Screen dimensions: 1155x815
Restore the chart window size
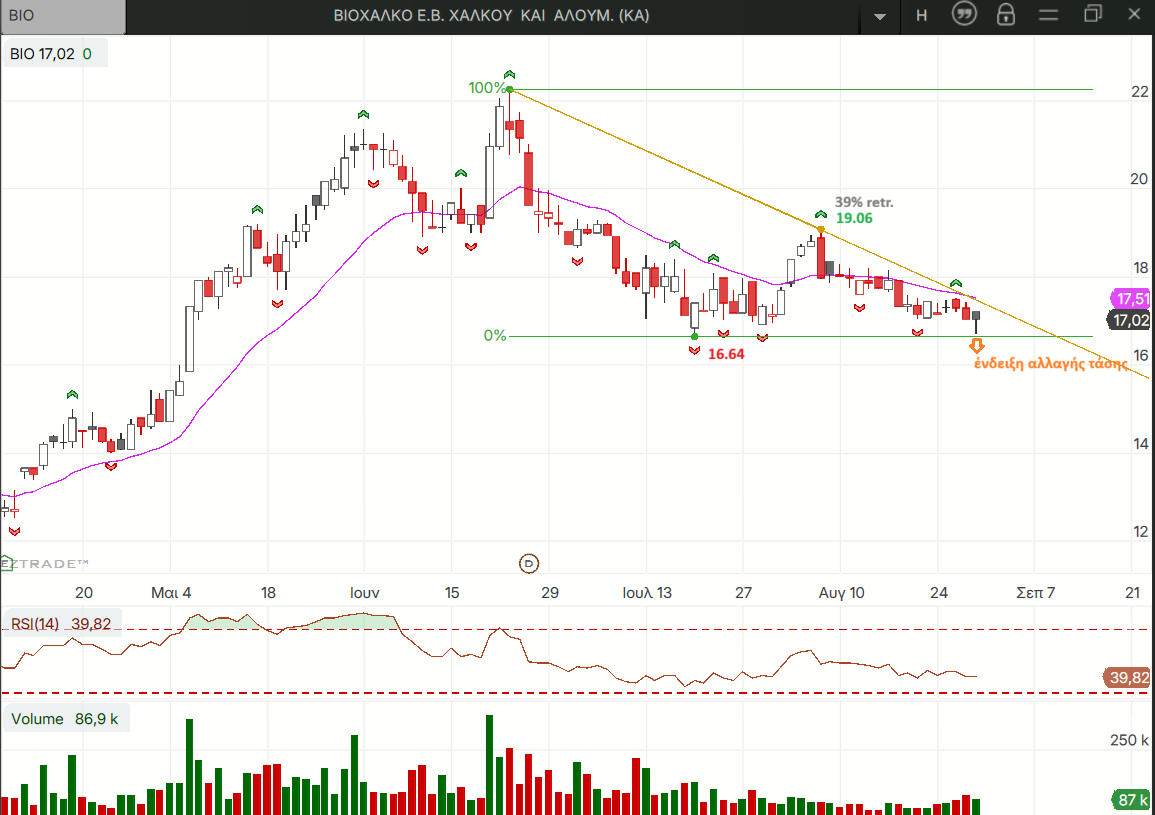1092,14
